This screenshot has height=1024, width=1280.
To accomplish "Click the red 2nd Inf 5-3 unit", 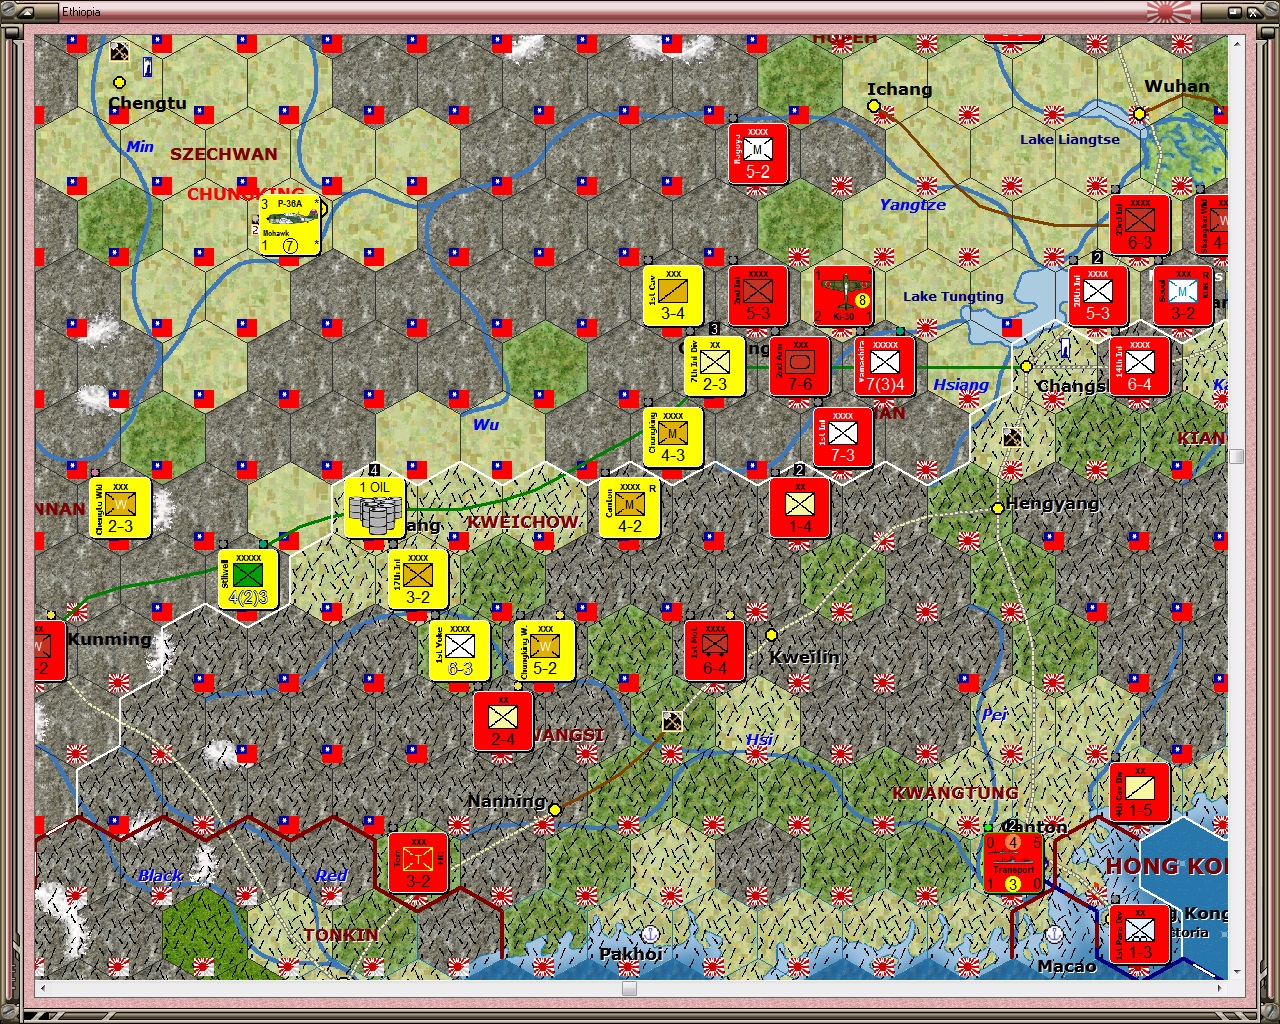I will pos(758,296).
